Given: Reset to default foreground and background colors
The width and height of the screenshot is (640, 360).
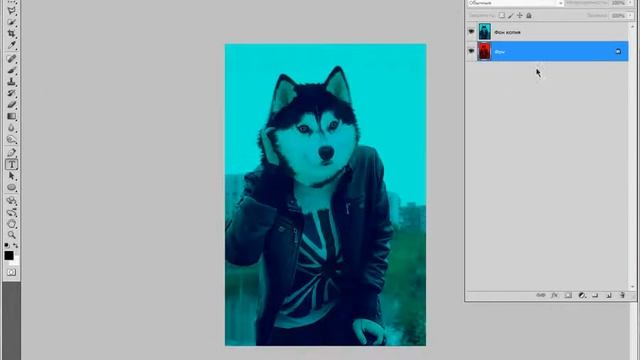Looking at the screenshot, I should [7, 245].
